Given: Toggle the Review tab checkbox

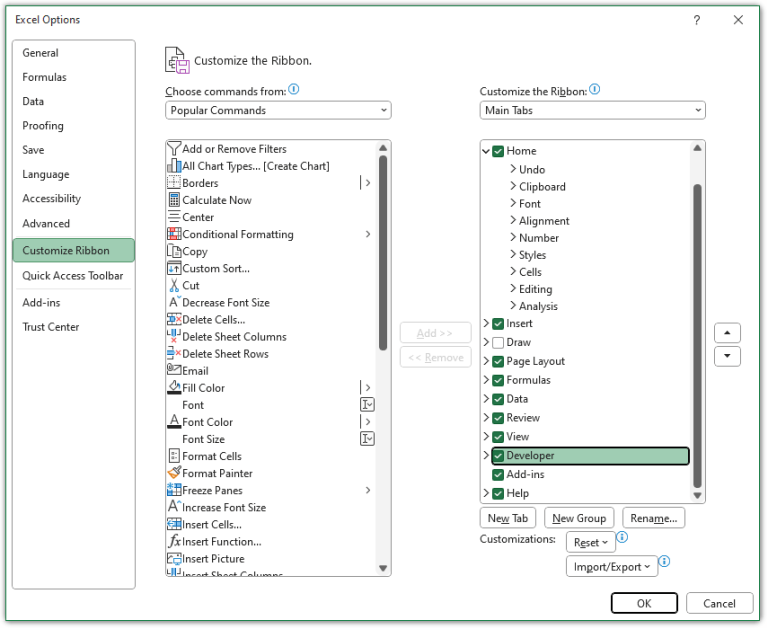Looking at the screenshot, I should [x=498, y=418].
